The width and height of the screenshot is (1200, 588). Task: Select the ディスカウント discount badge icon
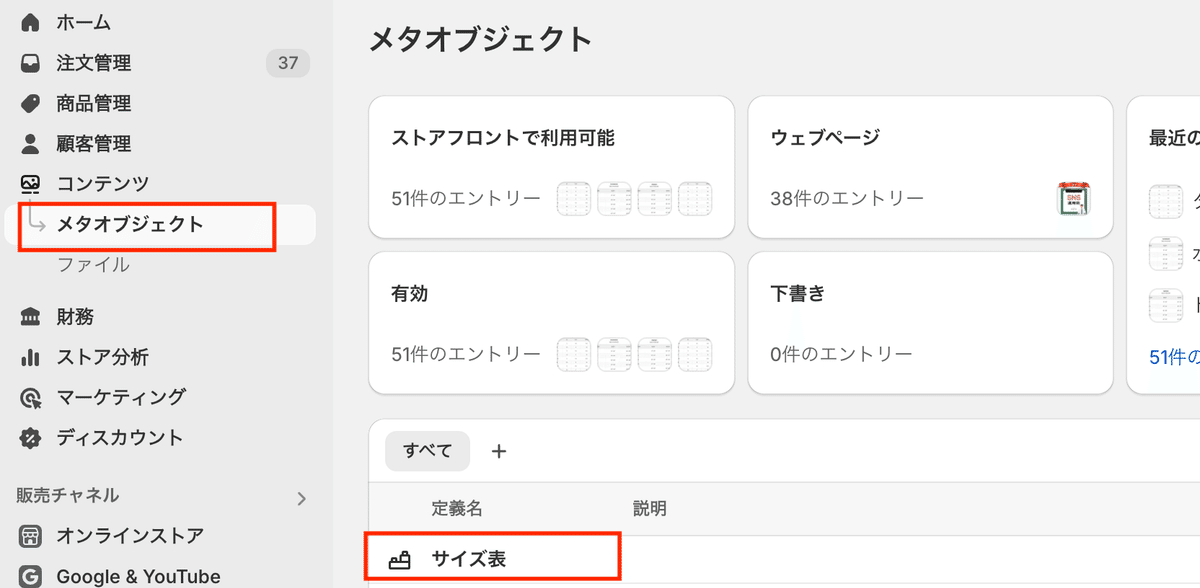tap(31, 438)
